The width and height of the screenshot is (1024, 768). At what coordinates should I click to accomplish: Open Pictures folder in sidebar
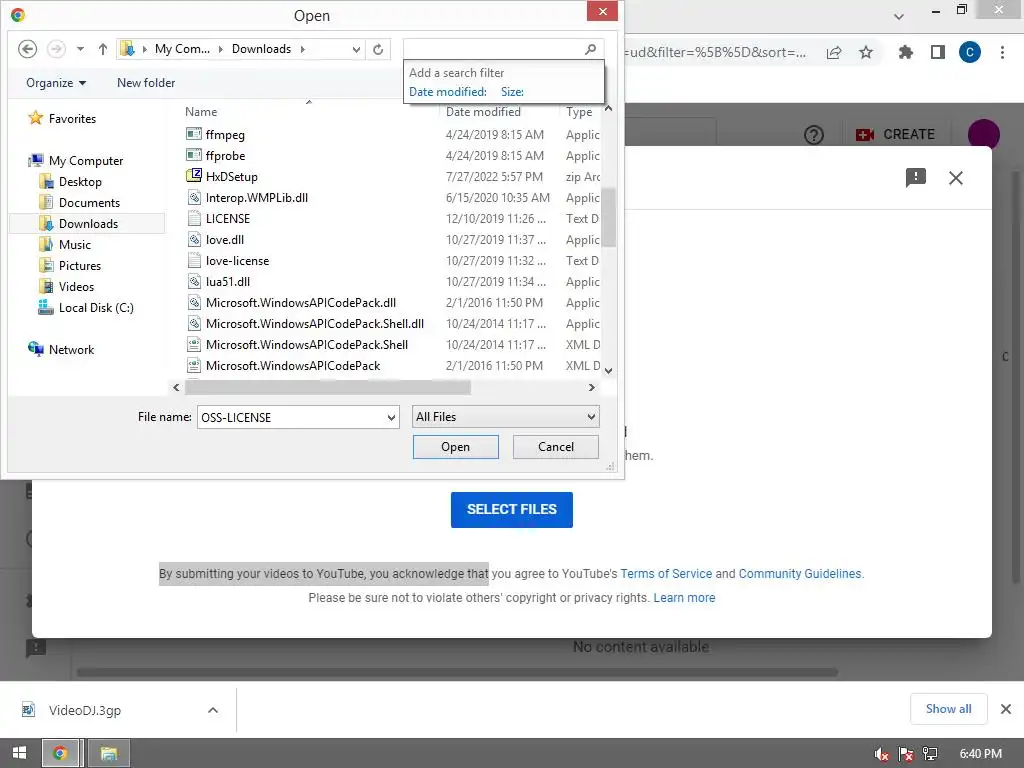(x=70, y=266)
